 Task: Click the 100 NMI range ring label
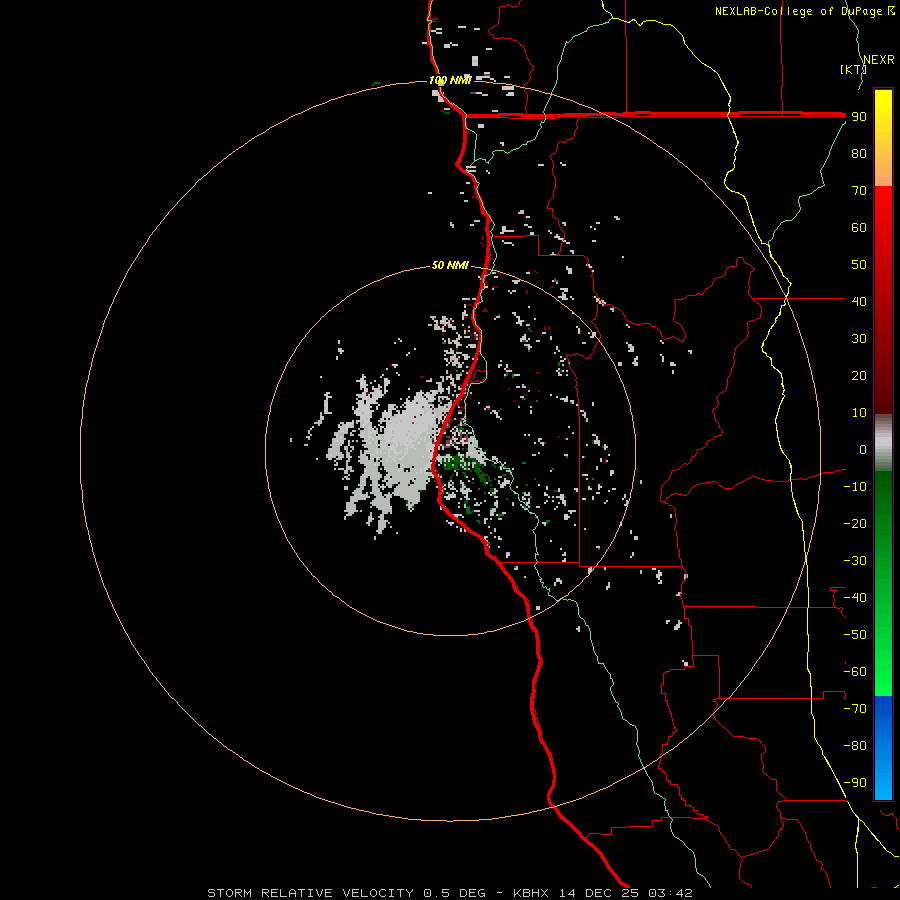[x=450, y=80]
